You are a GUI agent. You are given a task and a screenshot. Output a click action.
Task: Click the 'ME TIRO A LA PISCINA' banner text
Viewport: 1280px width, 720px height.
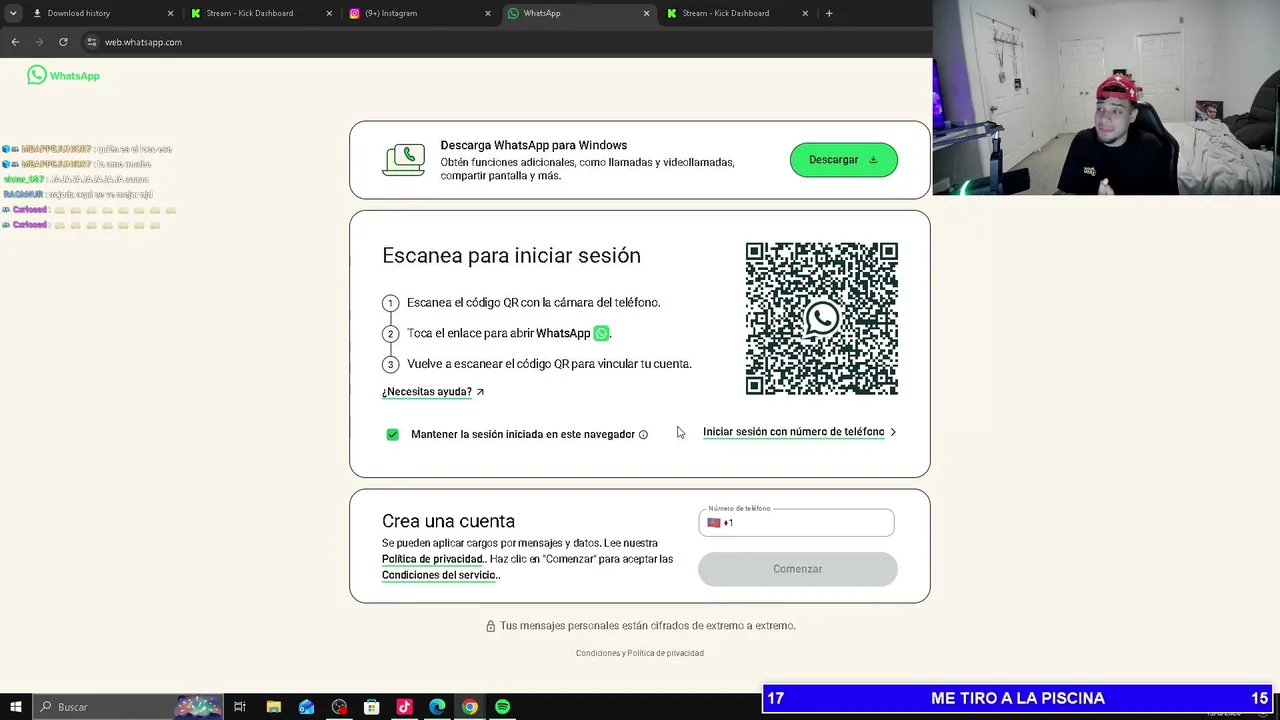coord(1018,698)
